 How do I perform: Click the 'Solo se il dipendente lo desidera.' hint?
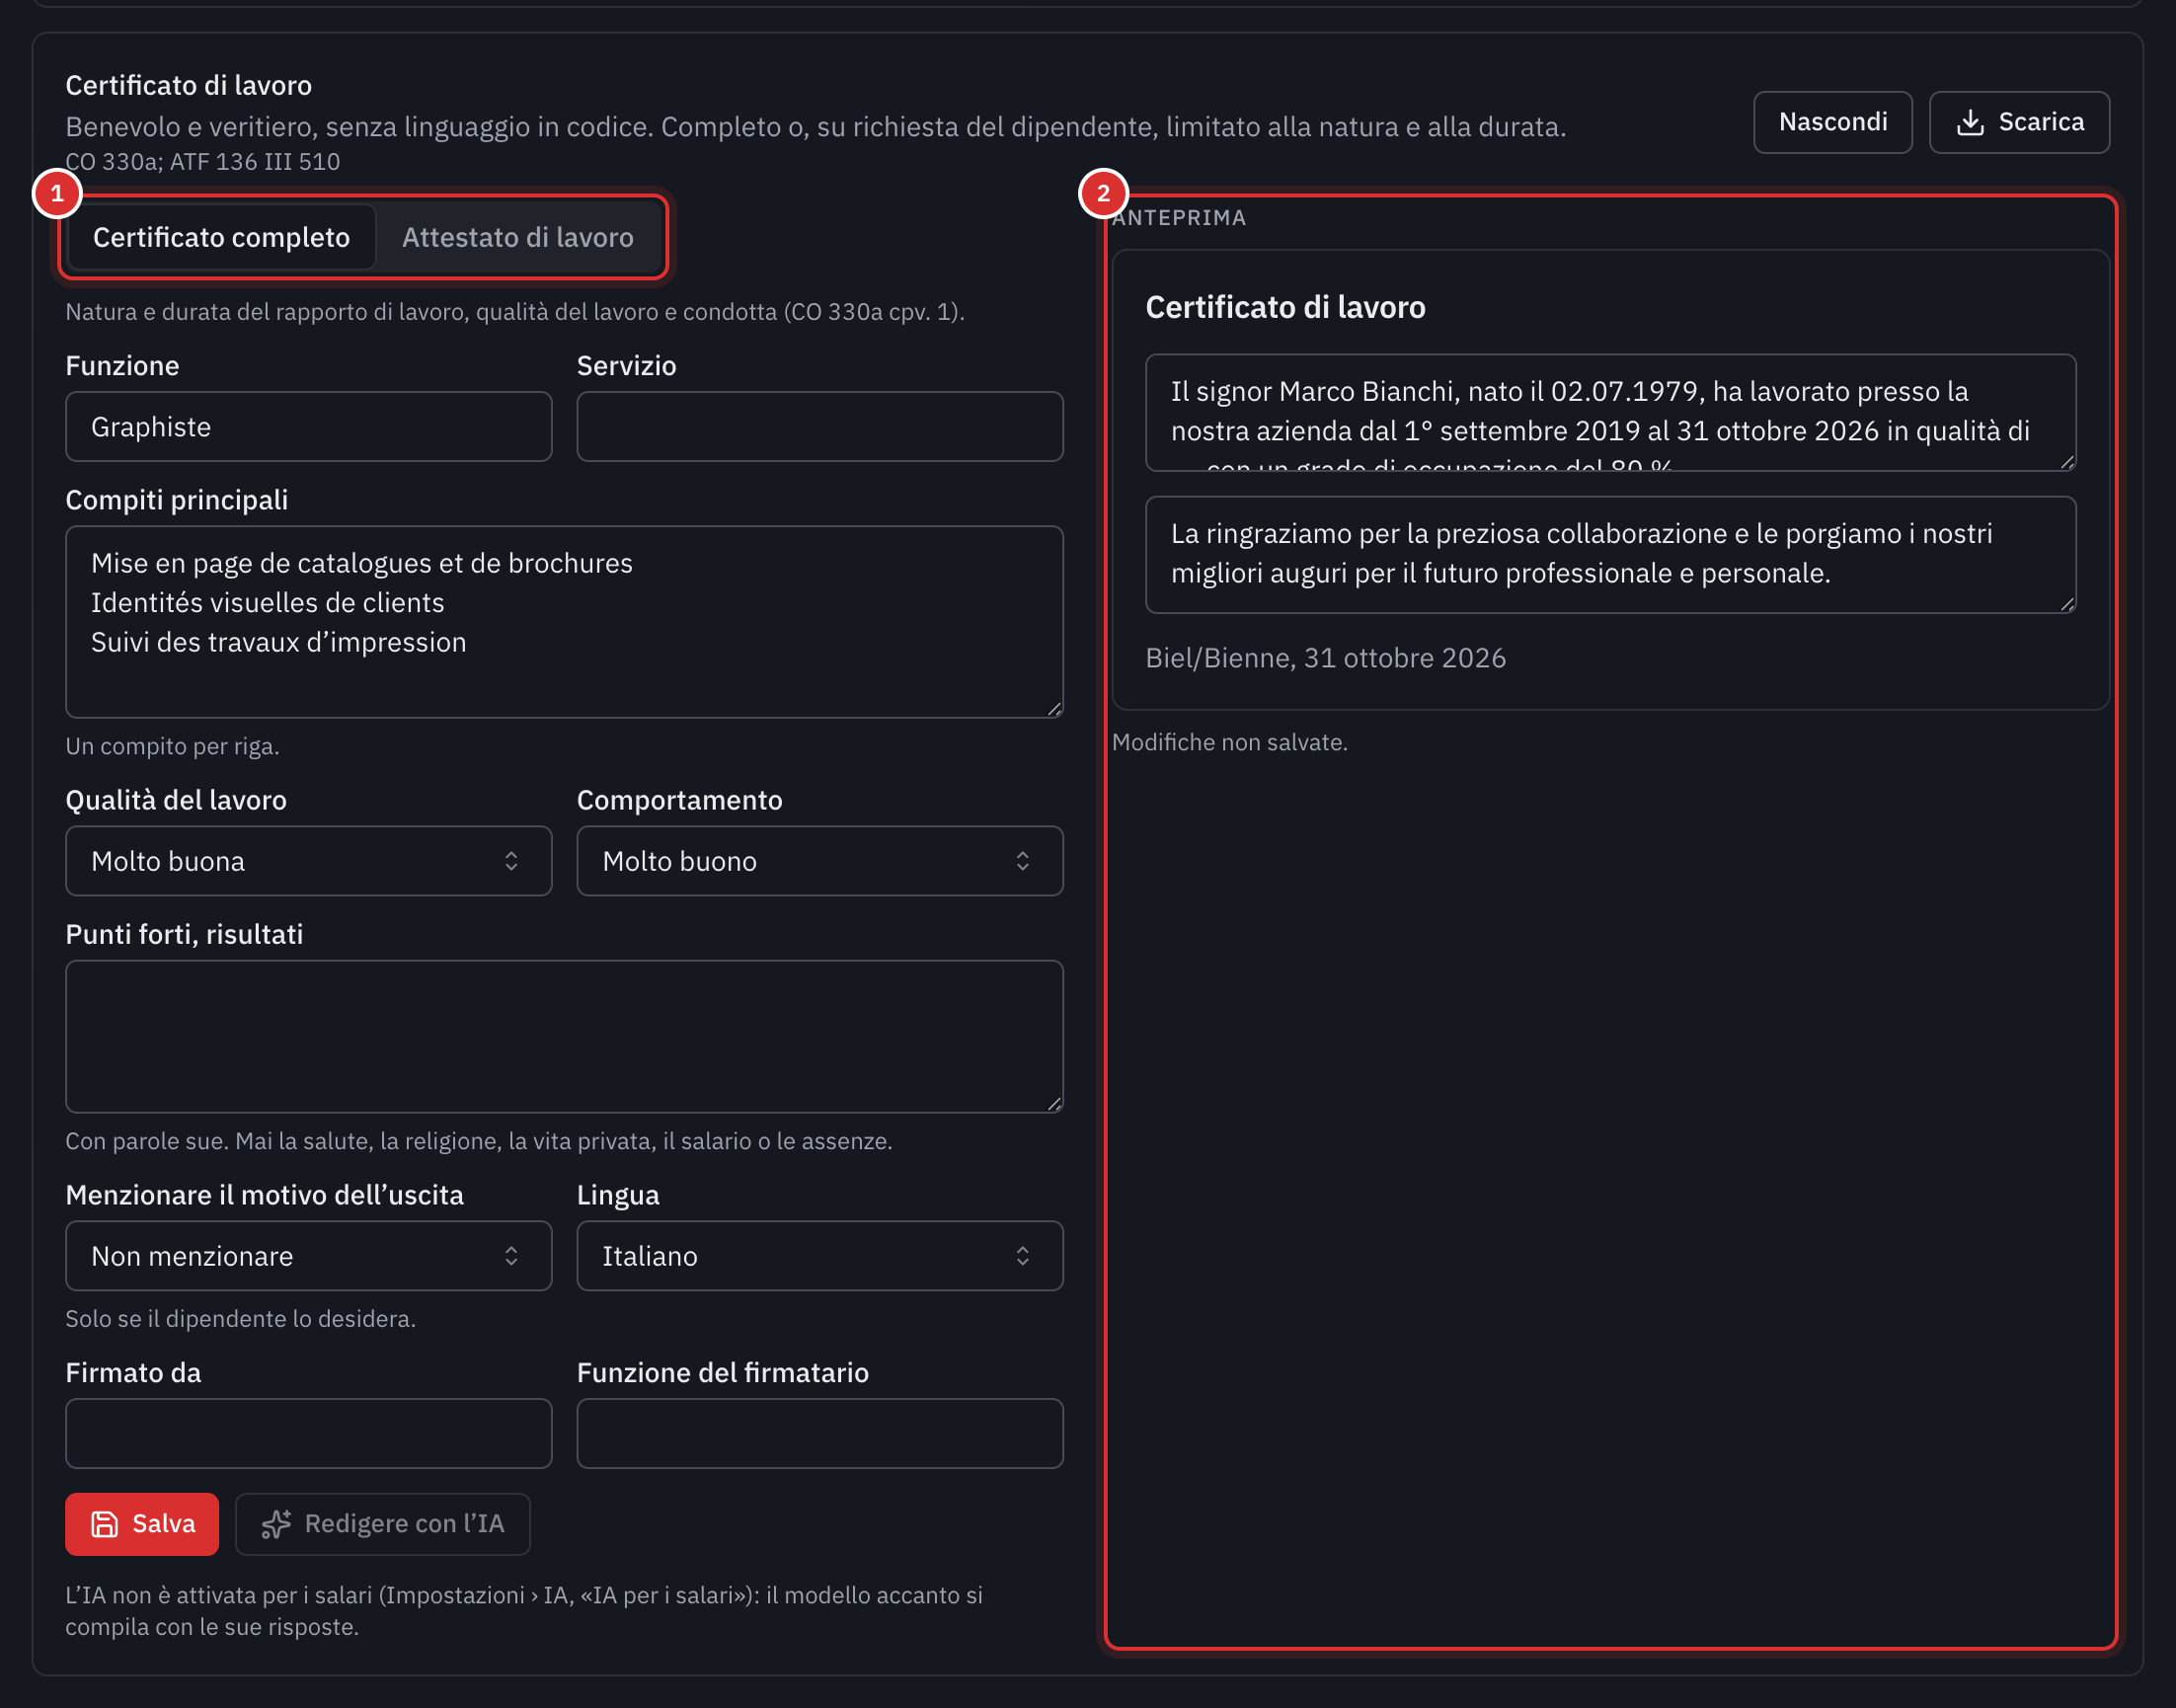(x=240, y=1319)
